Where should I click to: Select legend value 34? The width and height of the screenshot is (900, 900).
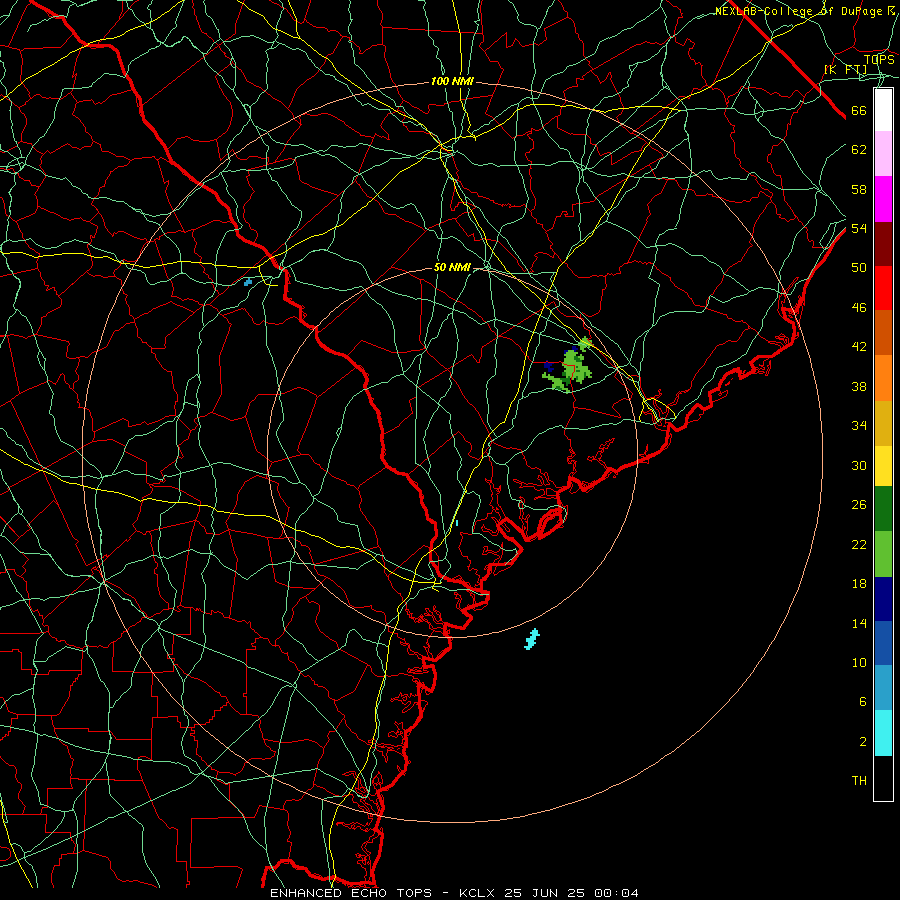(859, 425)
